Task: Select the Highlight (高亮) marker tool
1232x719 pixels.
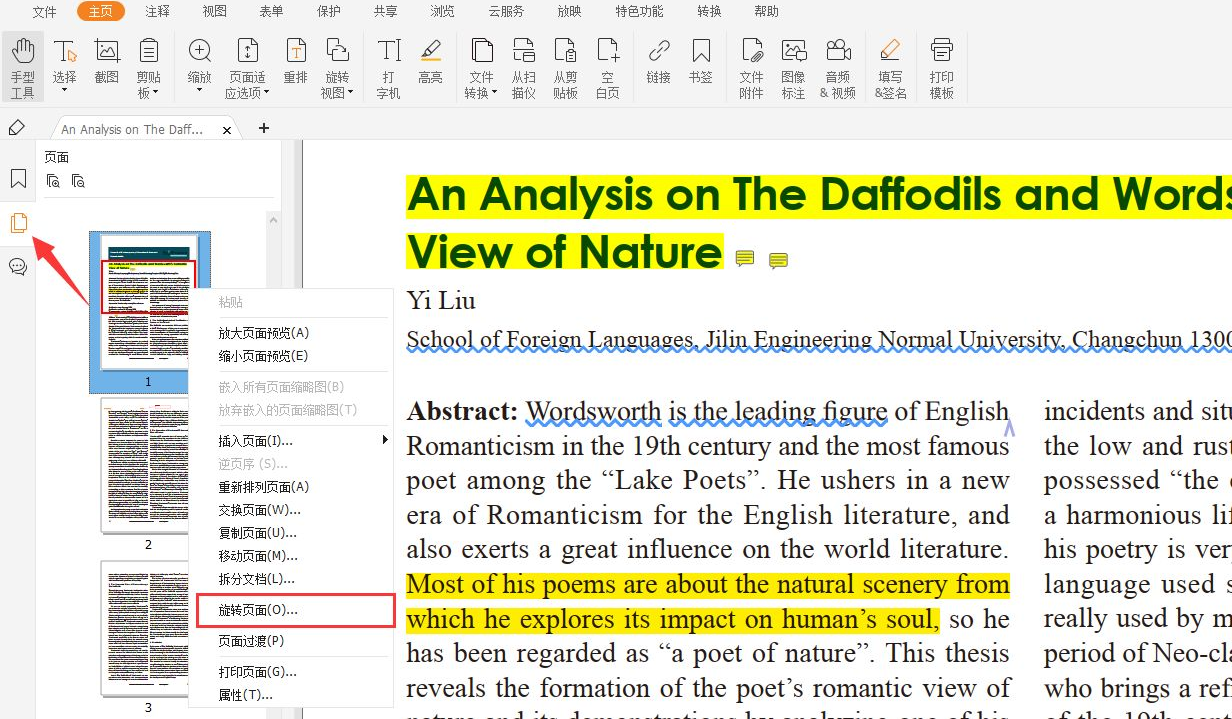Action: click(x=430, y=58)
